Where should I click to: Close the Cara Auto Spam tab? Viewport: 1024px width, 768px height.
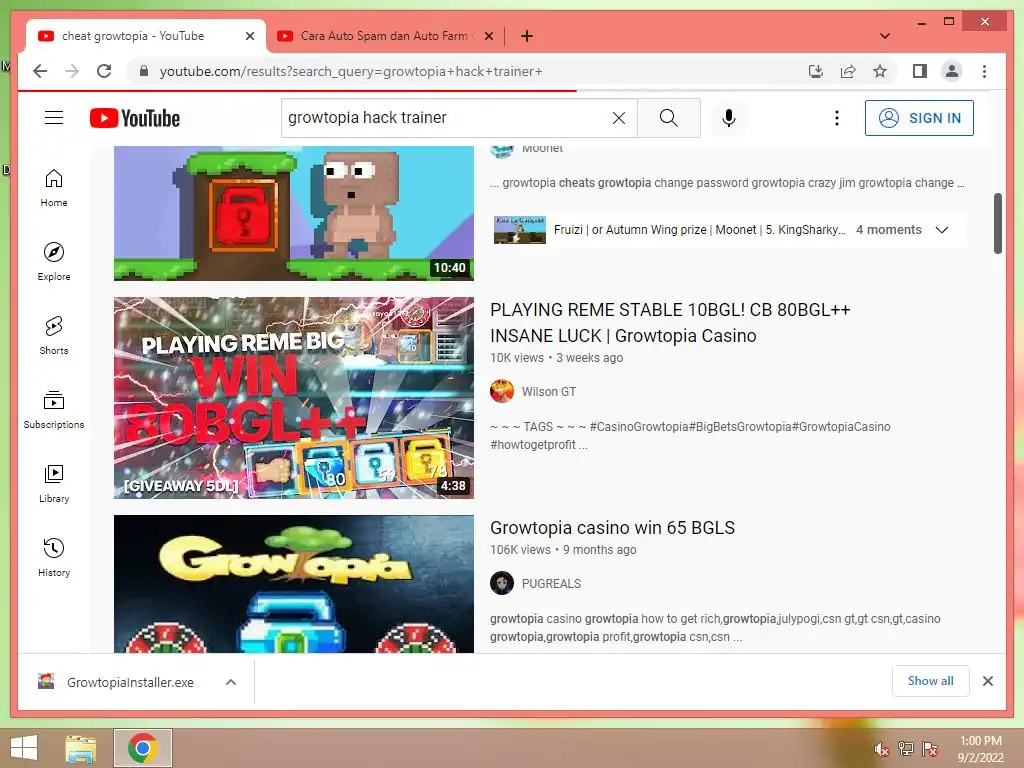click(x=488, y=36)
